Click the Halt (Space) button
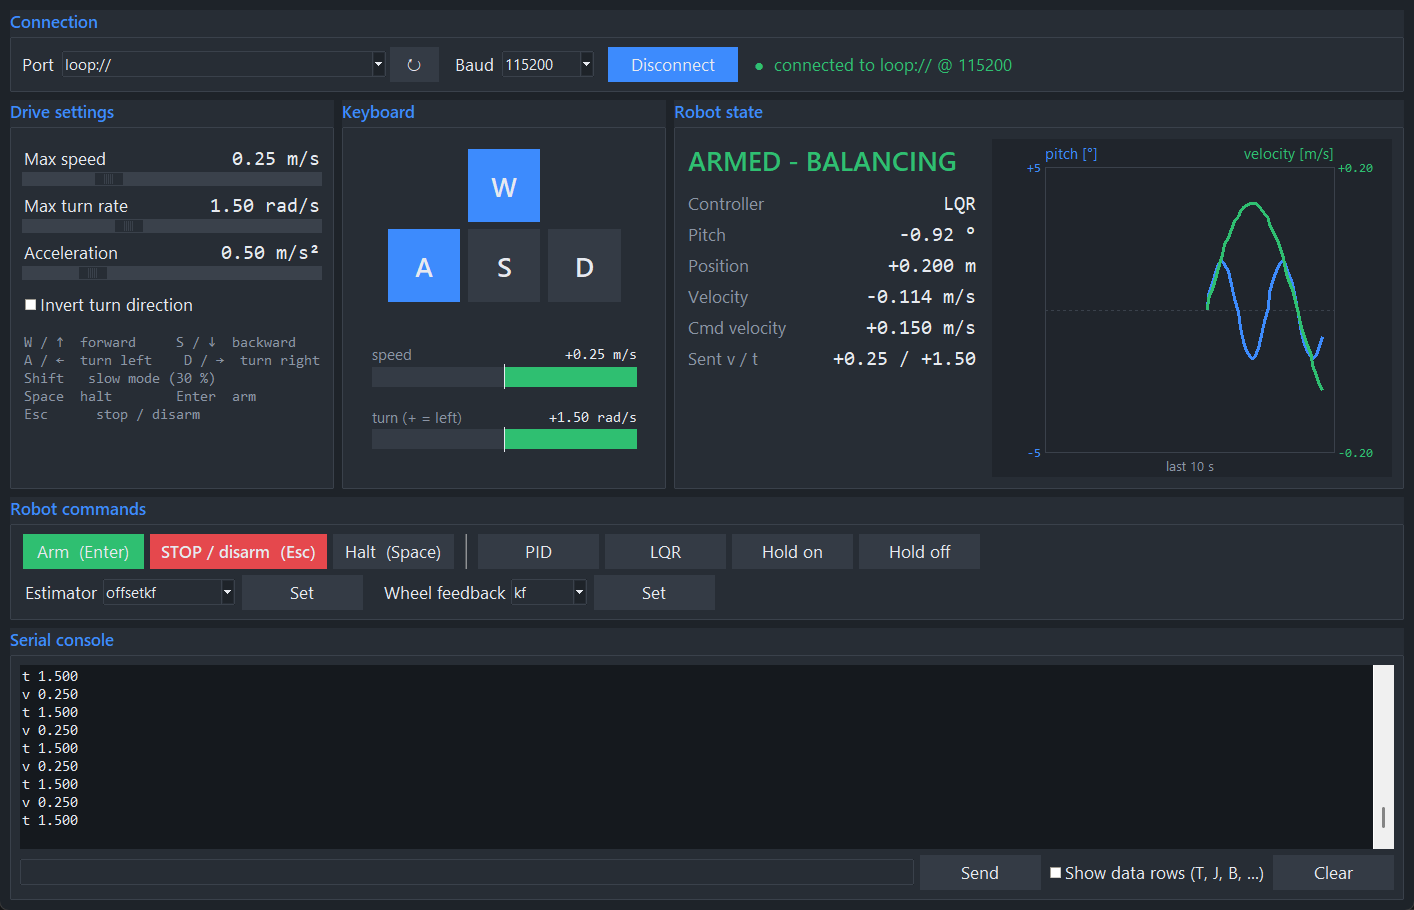 (x=393, y=552)
